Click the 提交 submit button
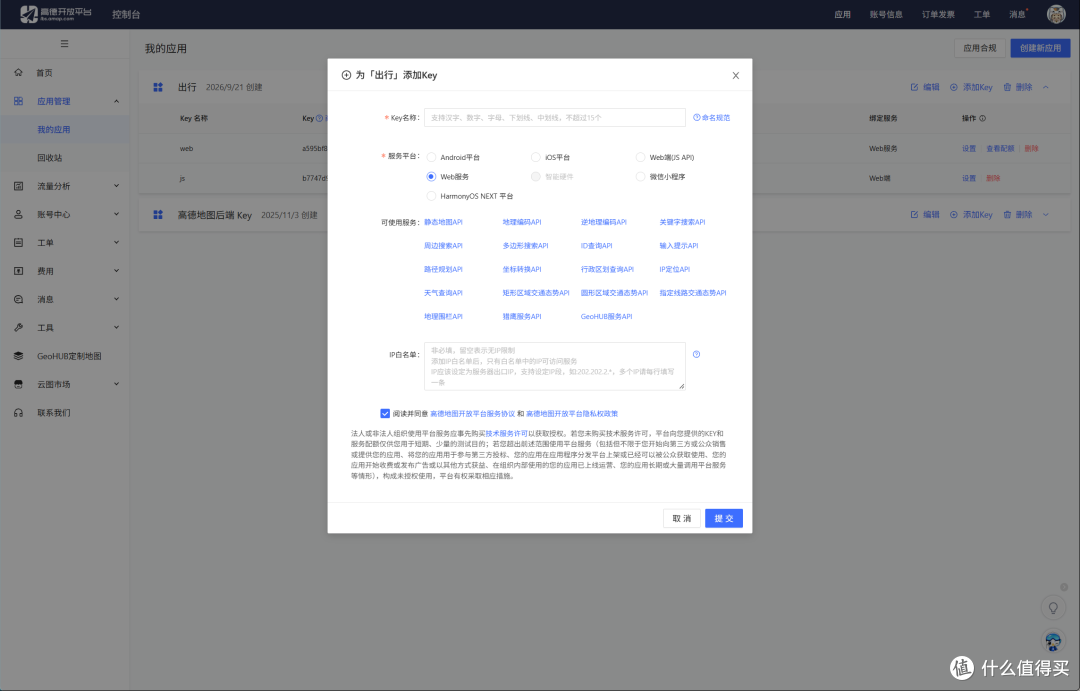The height and width of the screenshot is (691, 1080). [x=724, y=518]
